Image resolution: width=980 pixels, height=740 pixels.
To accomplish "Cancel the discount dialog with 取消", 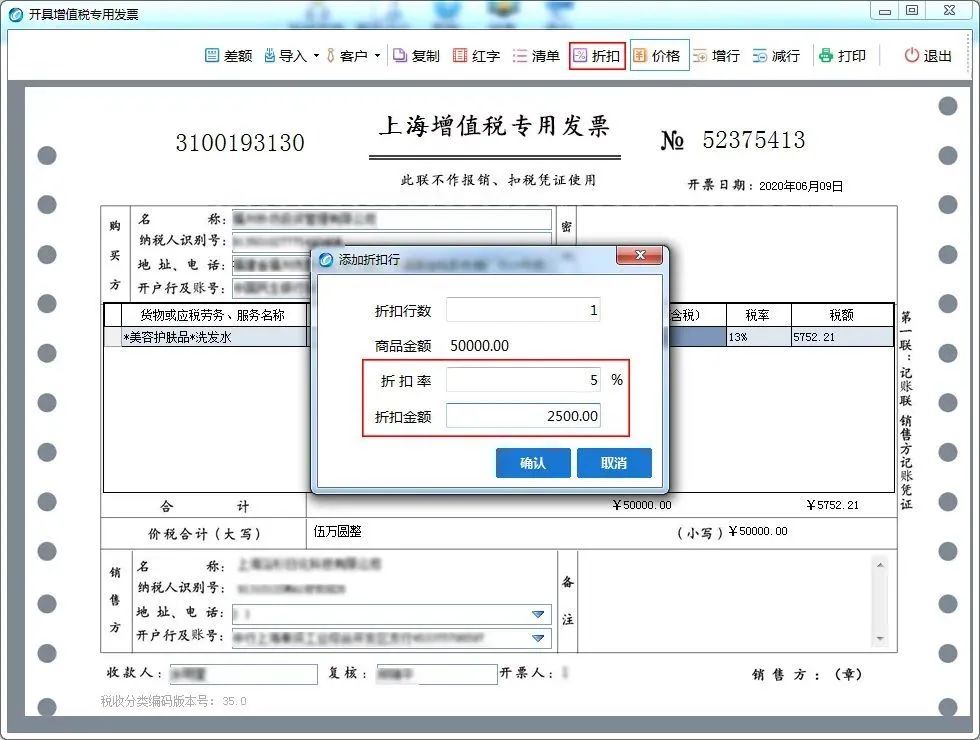I will [614, 463].
